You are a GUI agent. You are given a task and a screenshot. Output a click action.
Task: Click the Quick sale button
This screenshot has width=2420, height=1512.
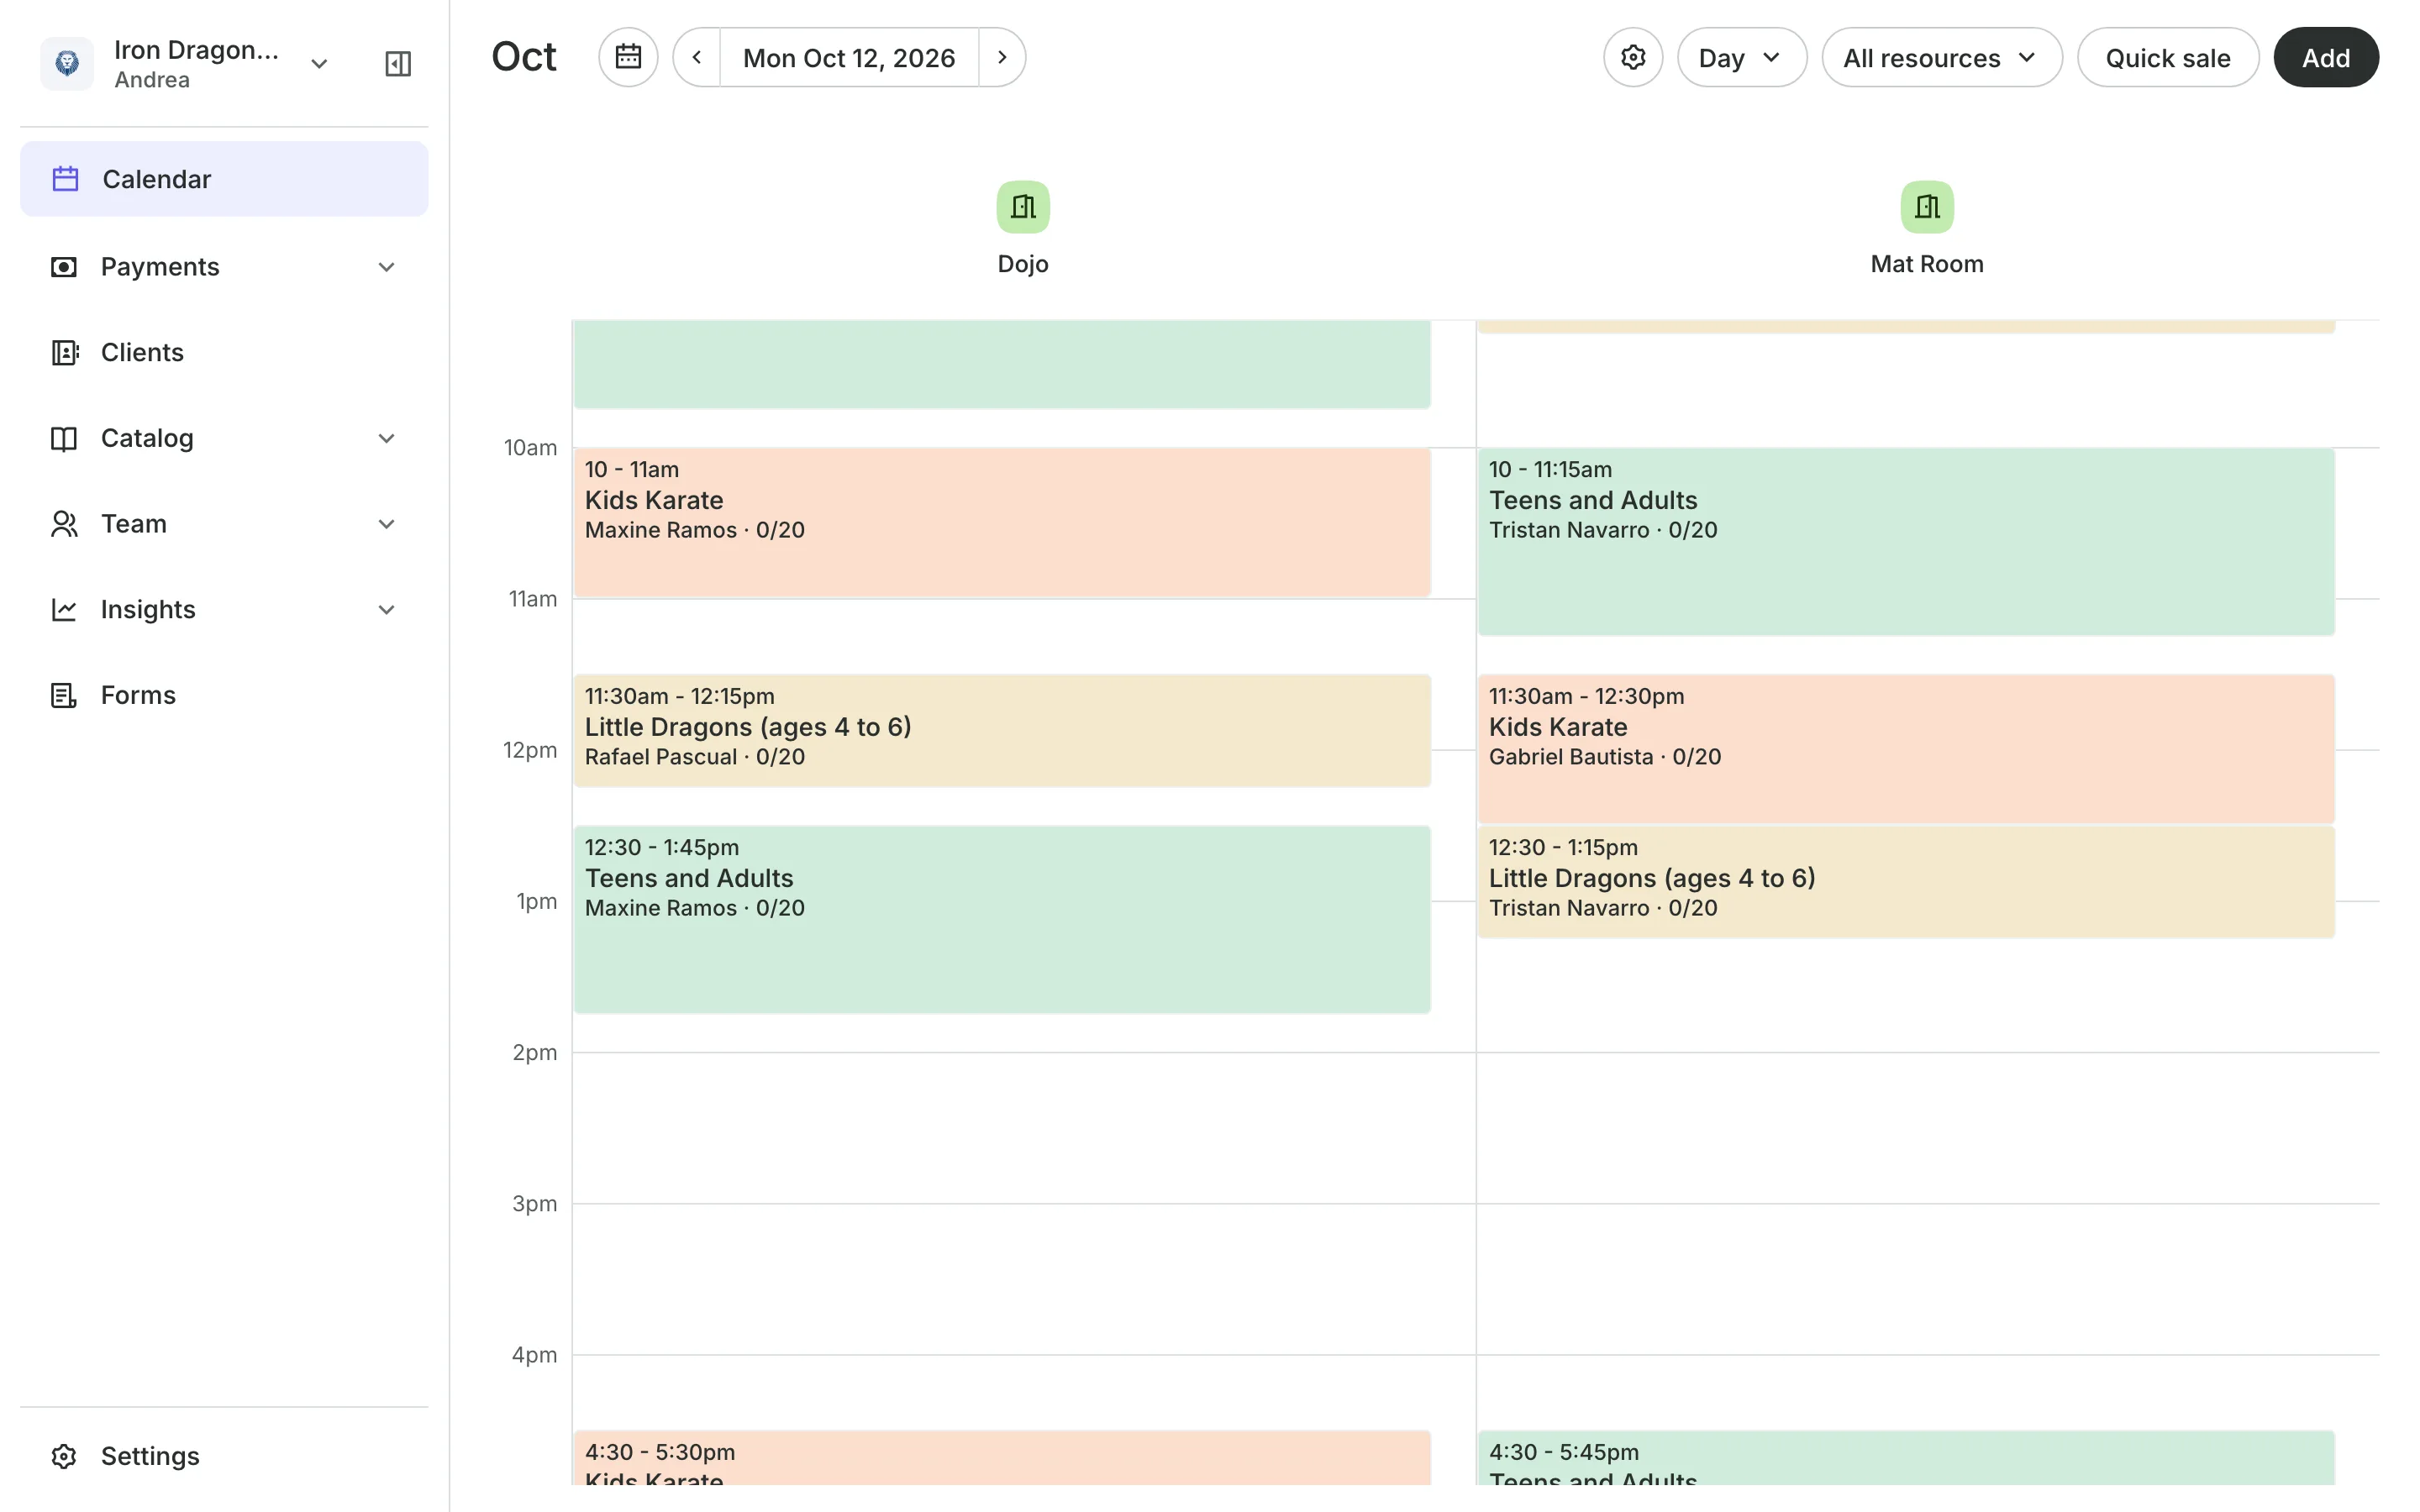[2167, 57]
